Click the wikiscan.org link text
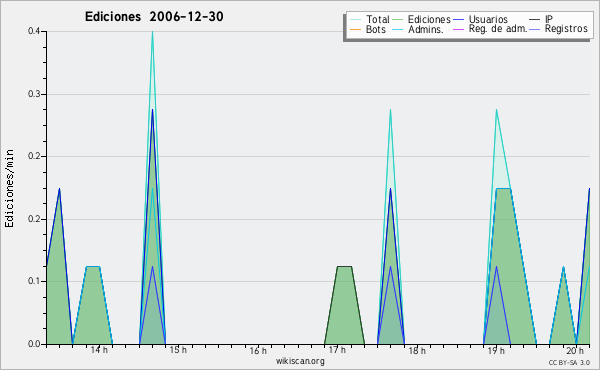This screenshot has width=600, height=370. coord(300,361)
